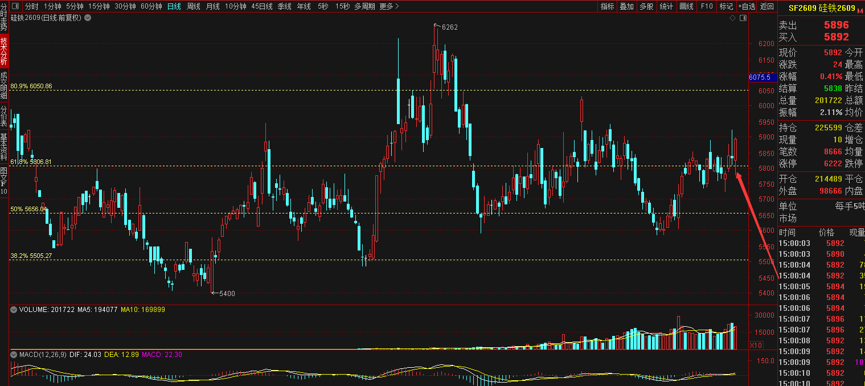Select the 10分钟 period
This screenshot has width=865, height=386.
click(x=236, y=7)
